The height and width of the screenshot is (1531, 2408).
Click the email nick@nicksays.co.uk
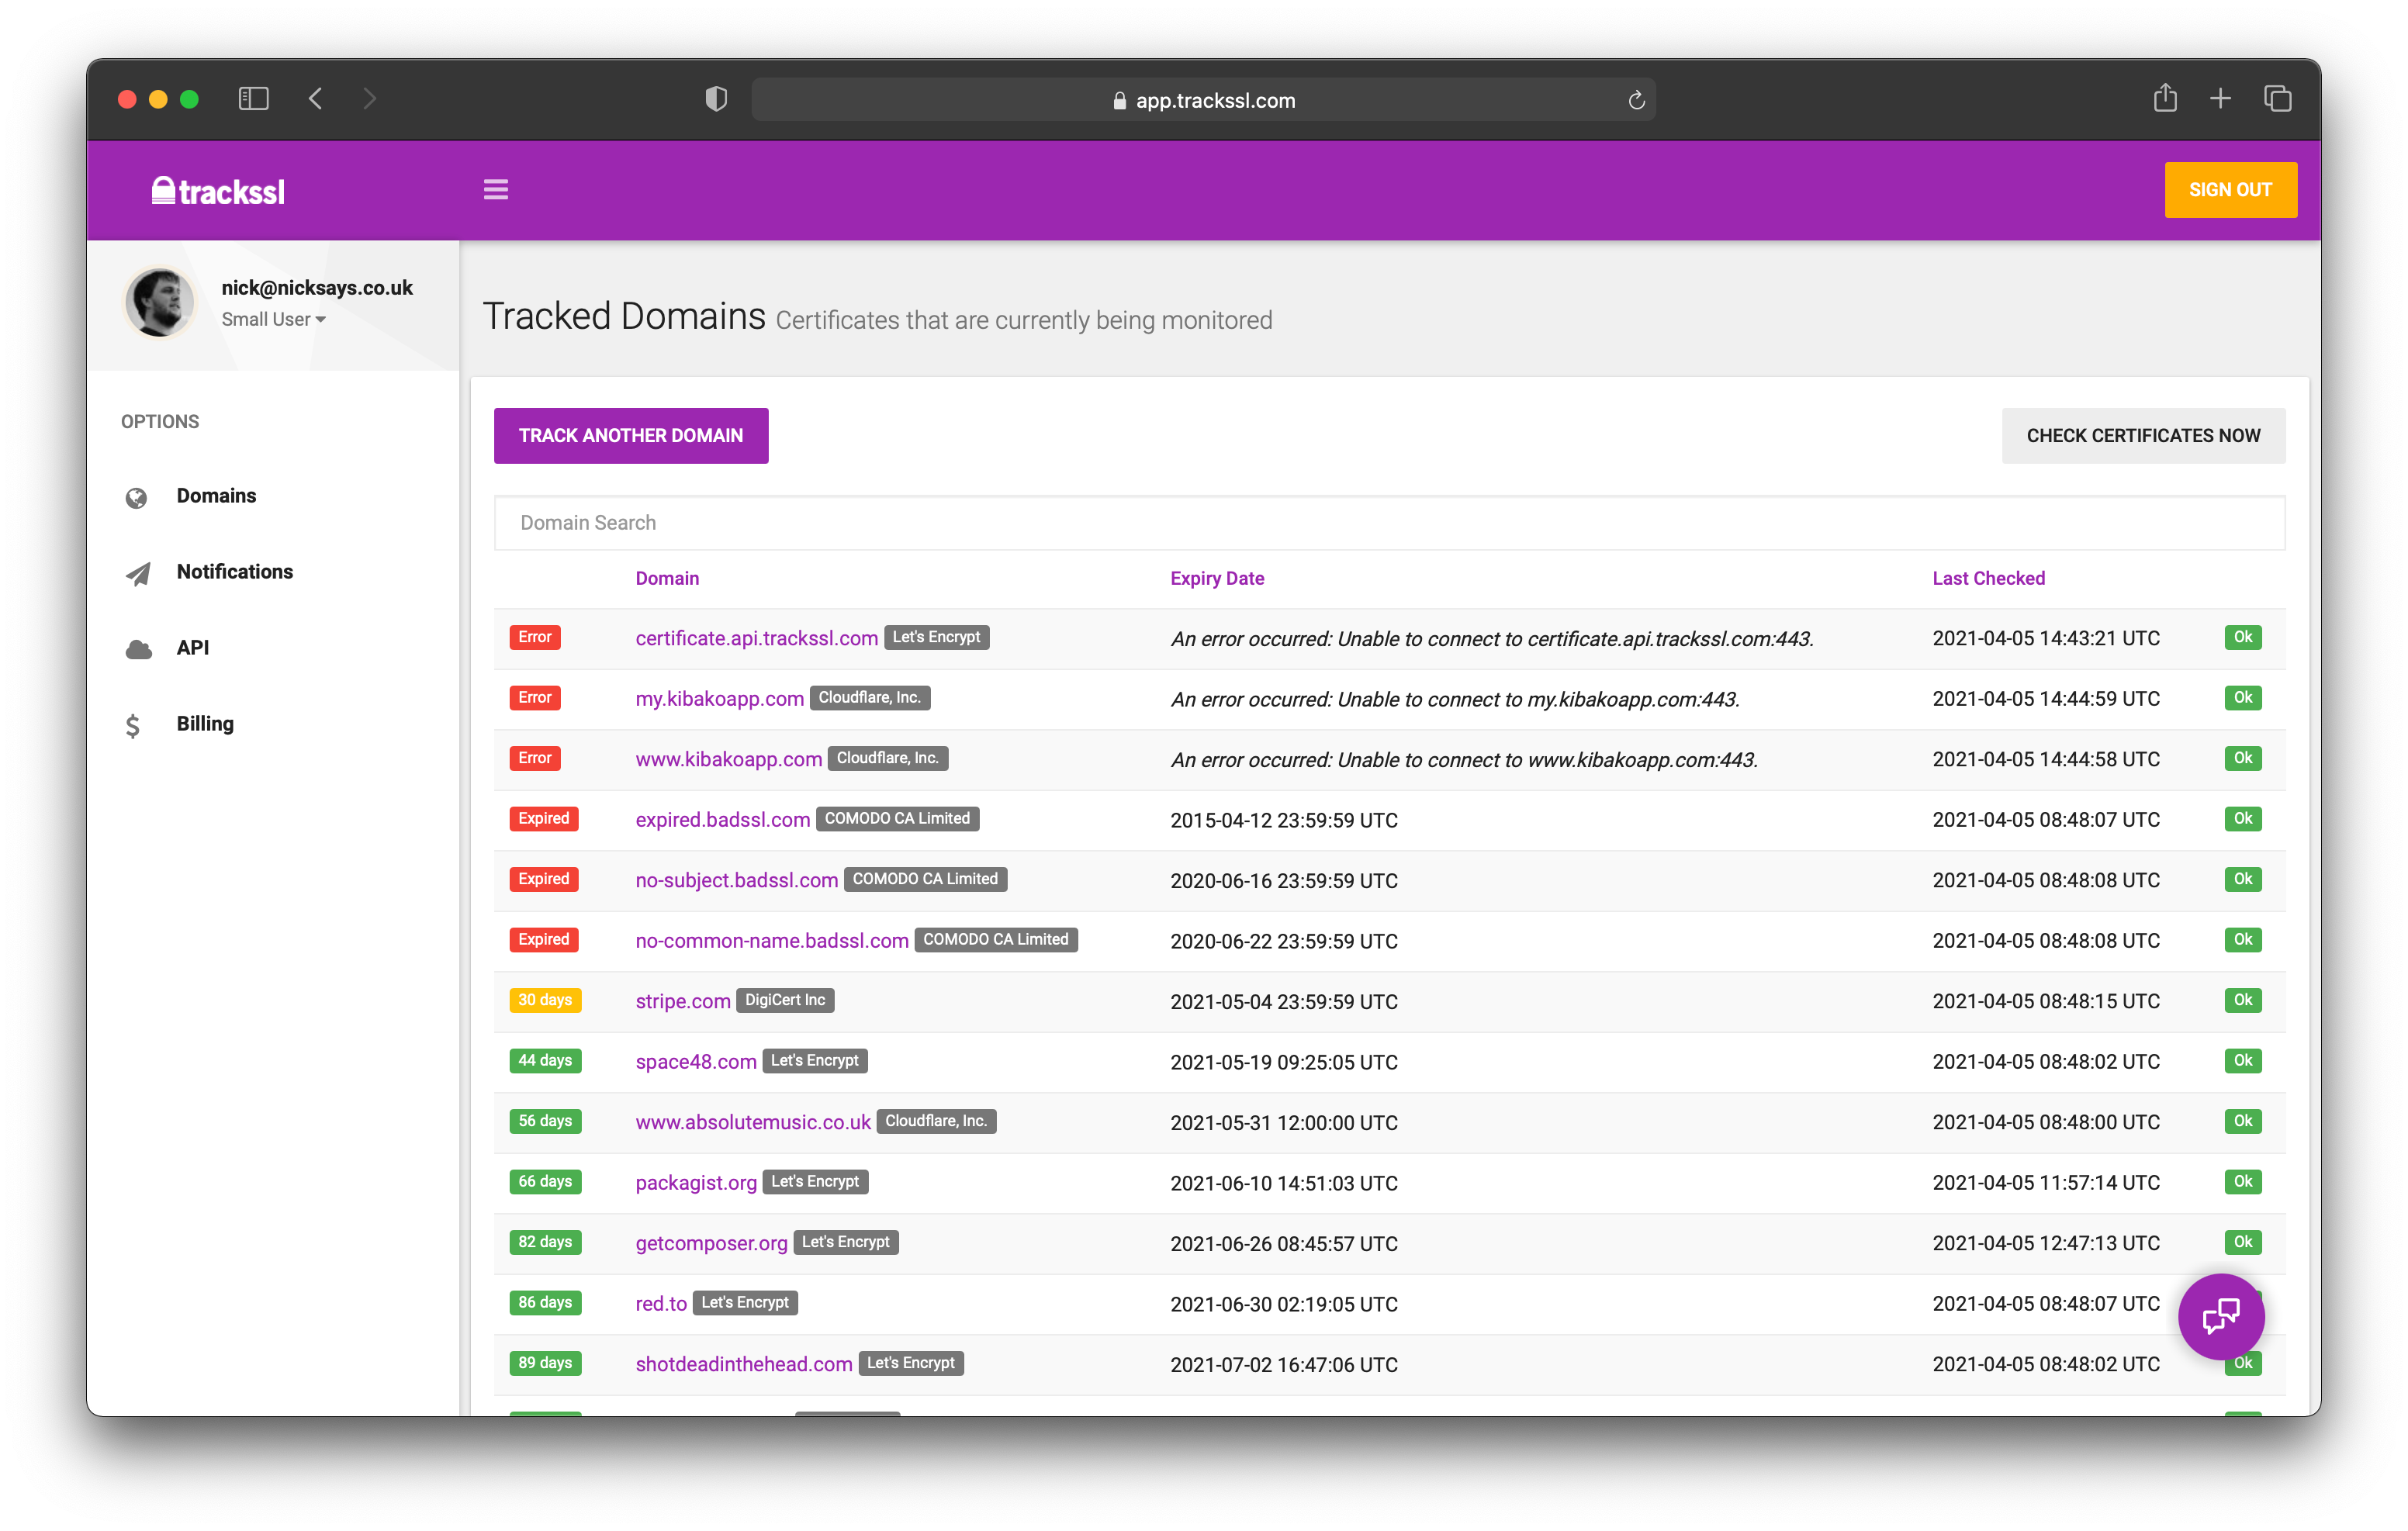coord(317,287)
